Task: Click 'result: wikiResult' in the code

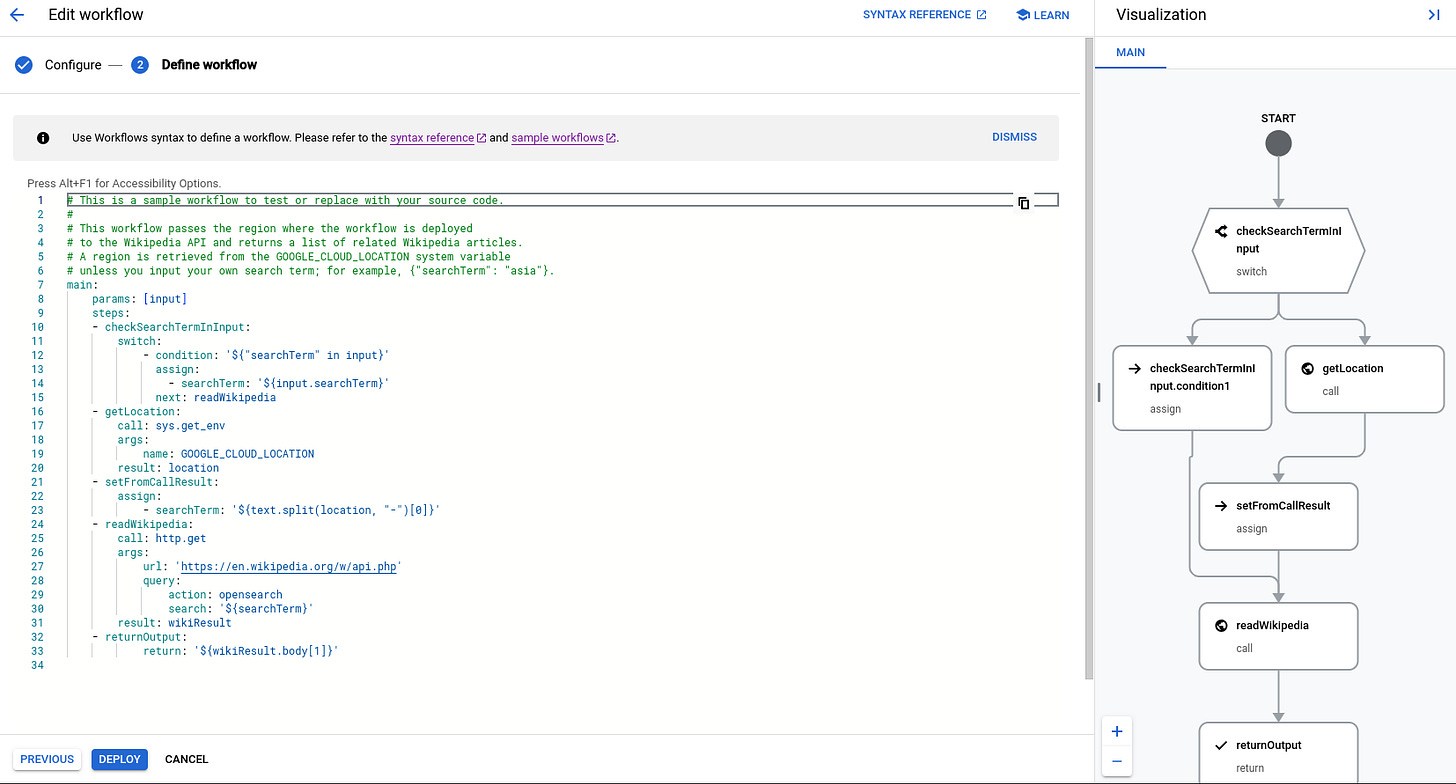Action: pos(174,623)
